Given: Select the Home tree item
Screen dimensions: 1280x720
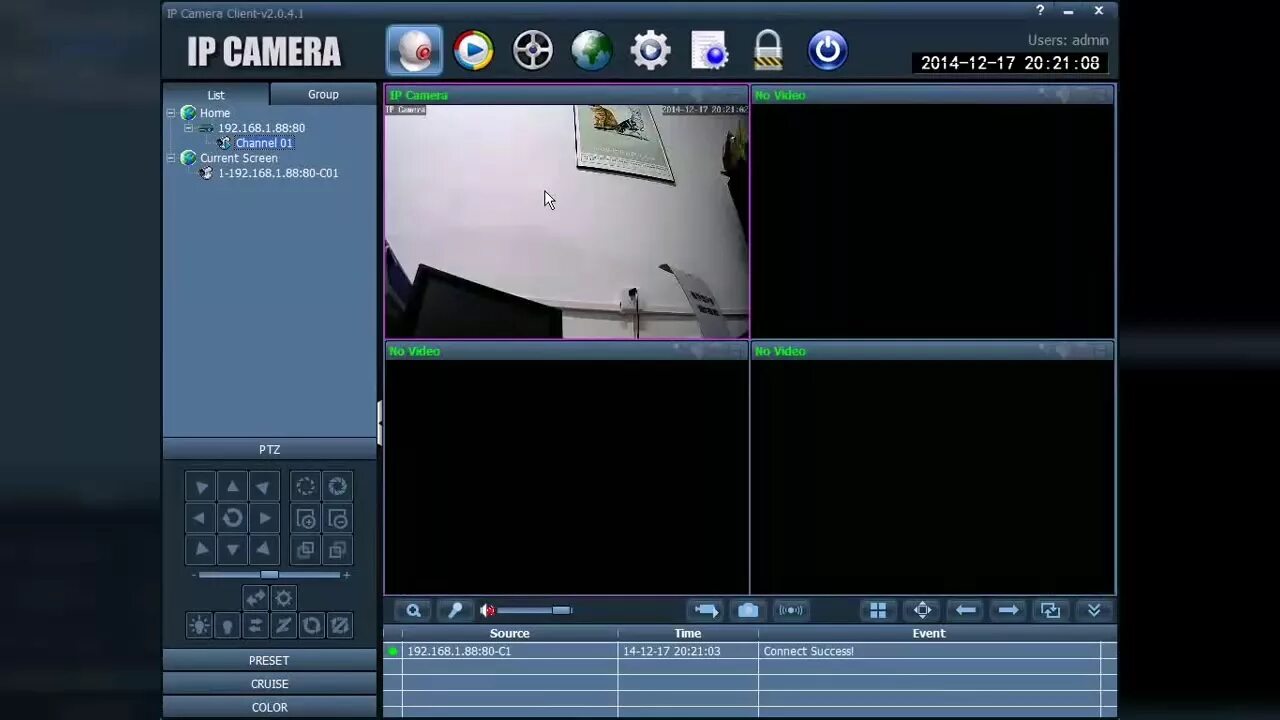Looking at the screenshot, I should [215, 113].
